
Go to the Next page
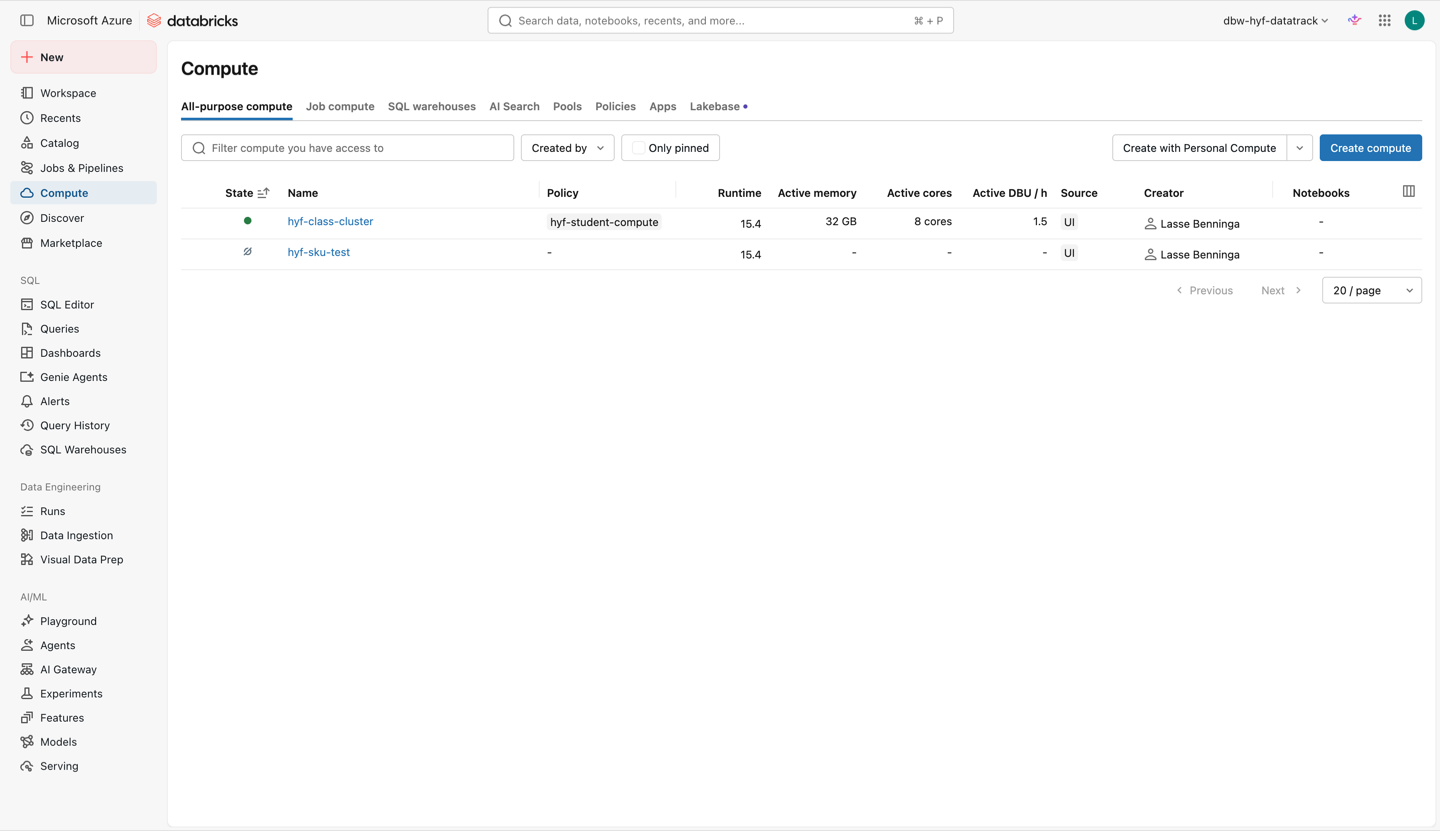pyautogui.click(x=1281, y=290)
